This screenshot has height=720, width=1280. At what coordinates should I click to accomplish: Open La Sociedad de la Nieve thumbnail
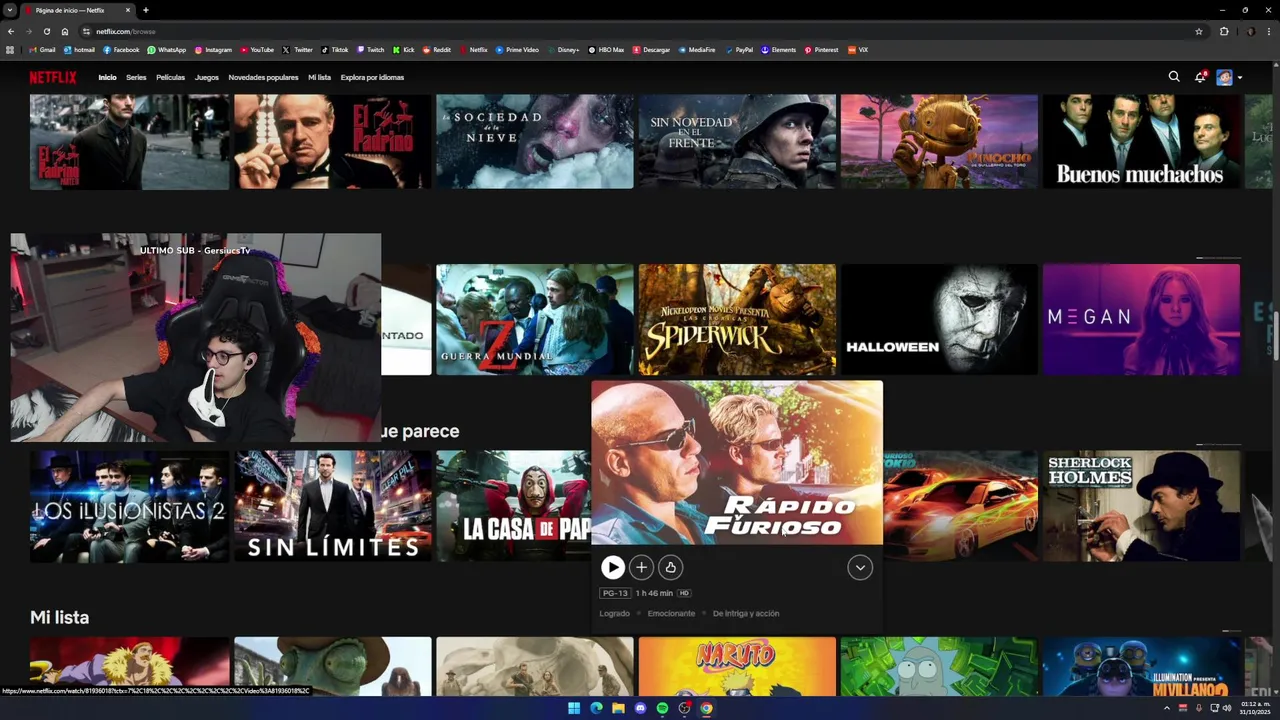[x=535, y=141]
